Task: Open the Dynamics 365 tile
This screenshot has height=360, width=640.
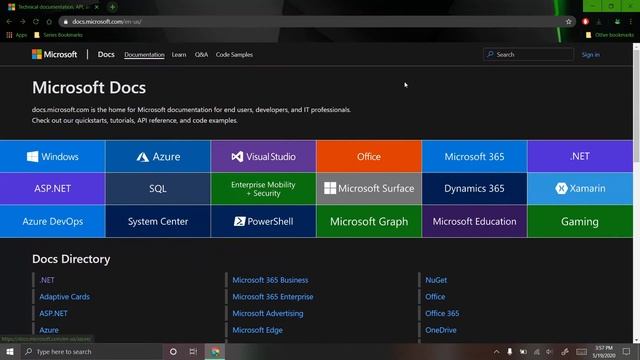Action: pos(474,189)
